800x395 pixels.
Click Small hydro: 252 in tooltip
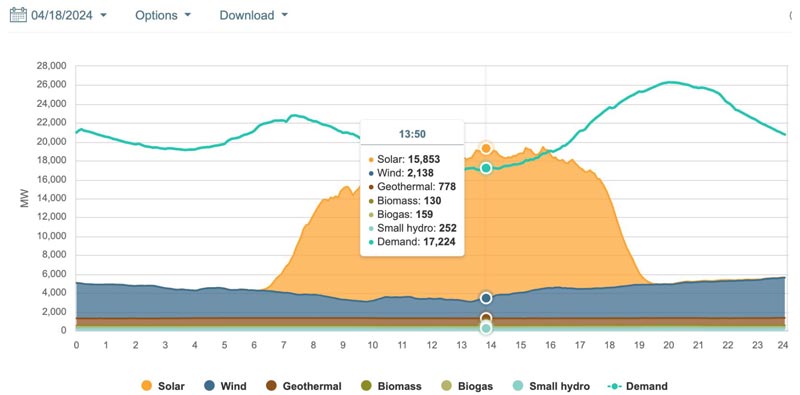coord(412,228)
